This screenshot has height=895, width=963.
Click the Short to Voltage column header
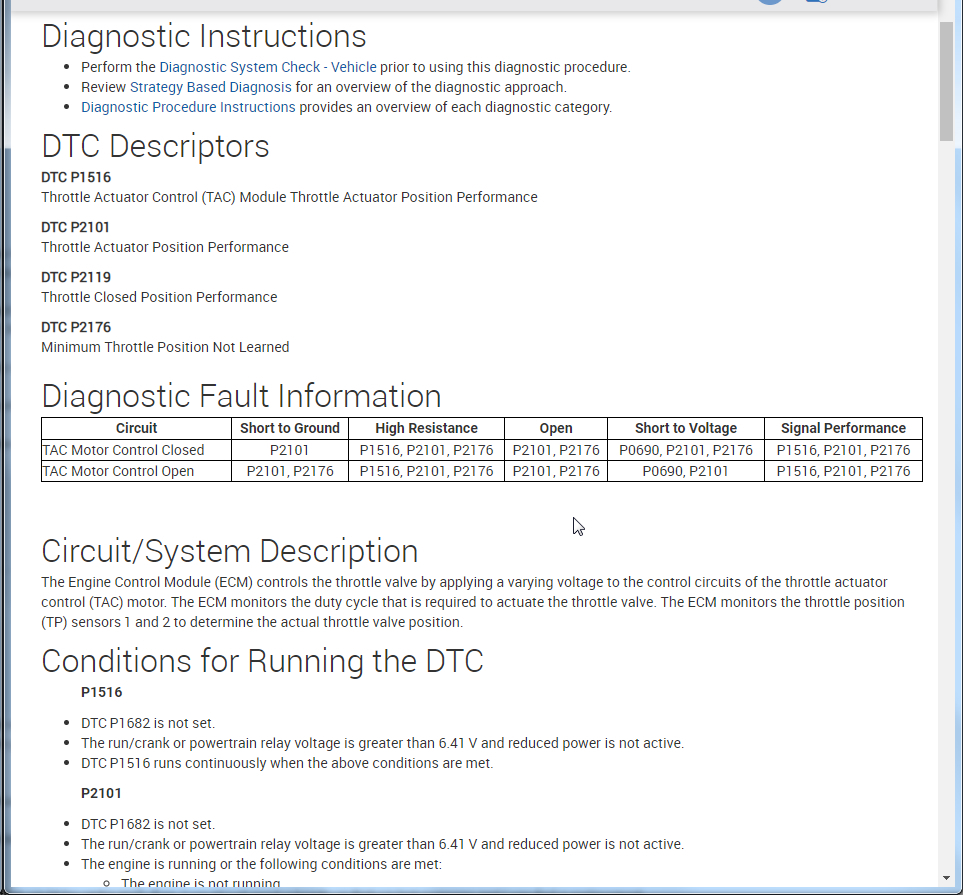[686, 428]
